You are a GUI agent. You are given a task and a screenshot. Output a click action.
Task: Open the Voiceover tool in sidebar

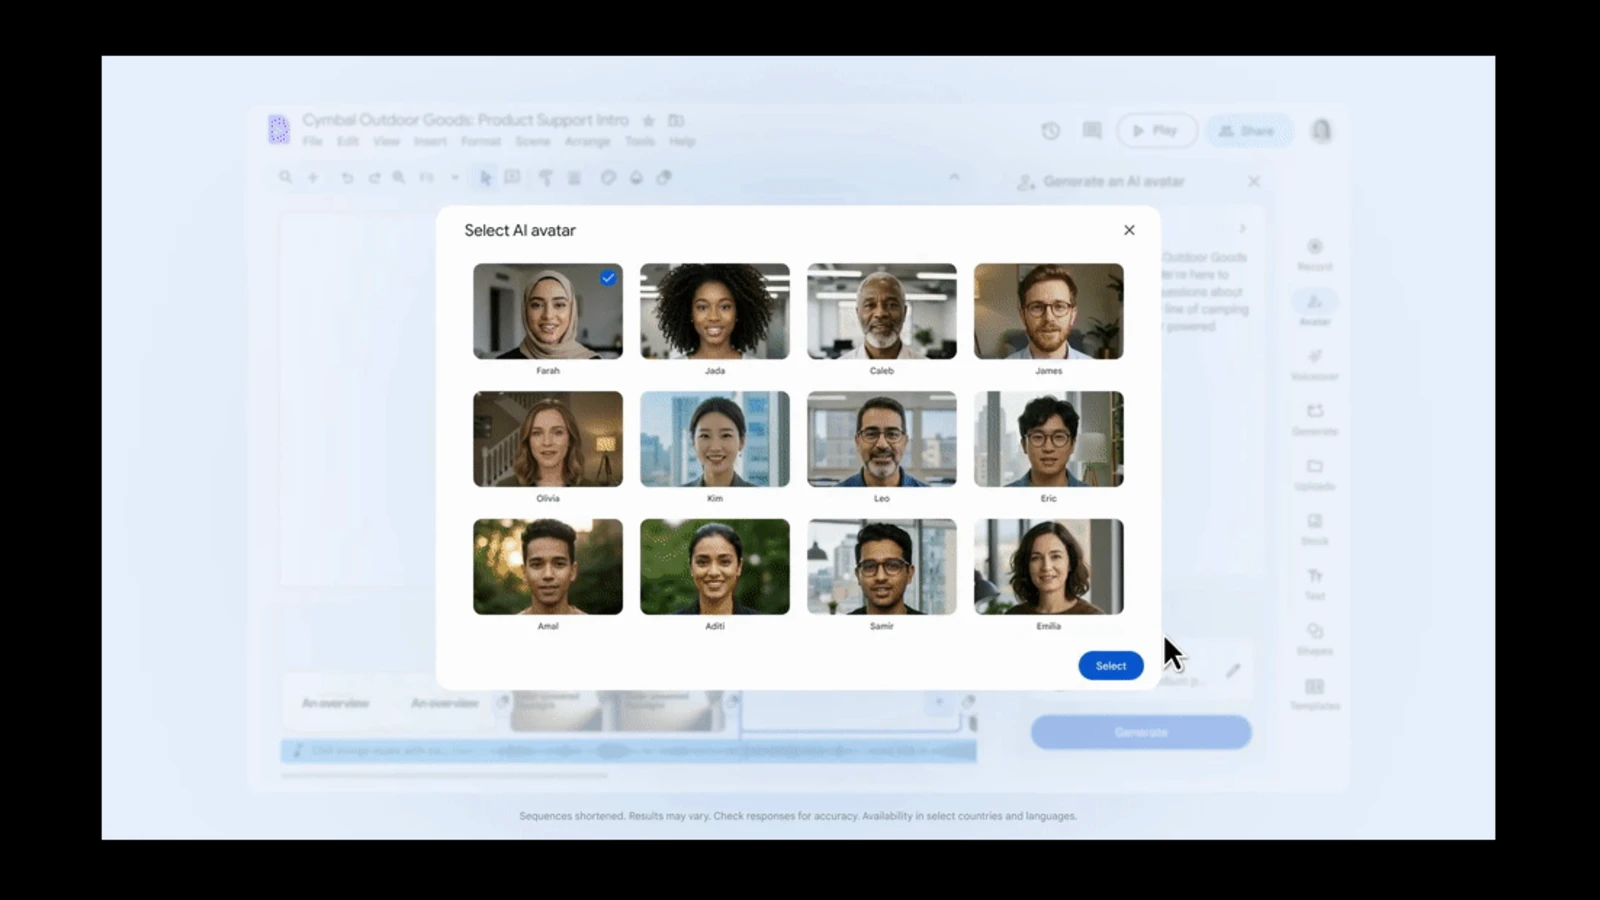click(1314, 363)
